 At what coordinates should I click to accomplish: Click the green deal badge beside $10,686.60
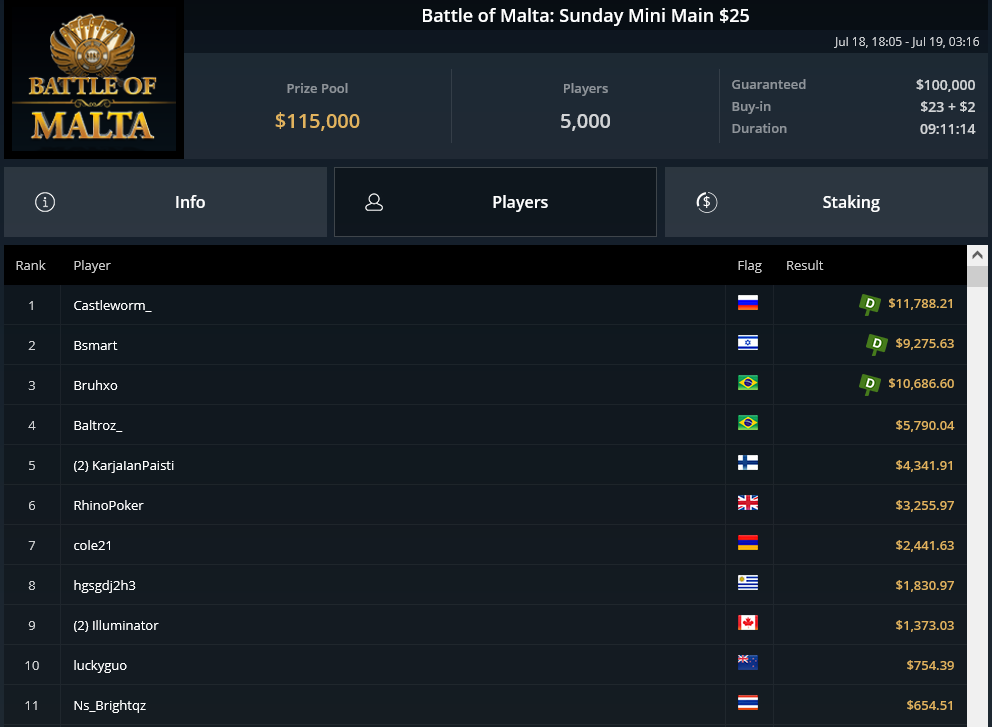point(870,384)
